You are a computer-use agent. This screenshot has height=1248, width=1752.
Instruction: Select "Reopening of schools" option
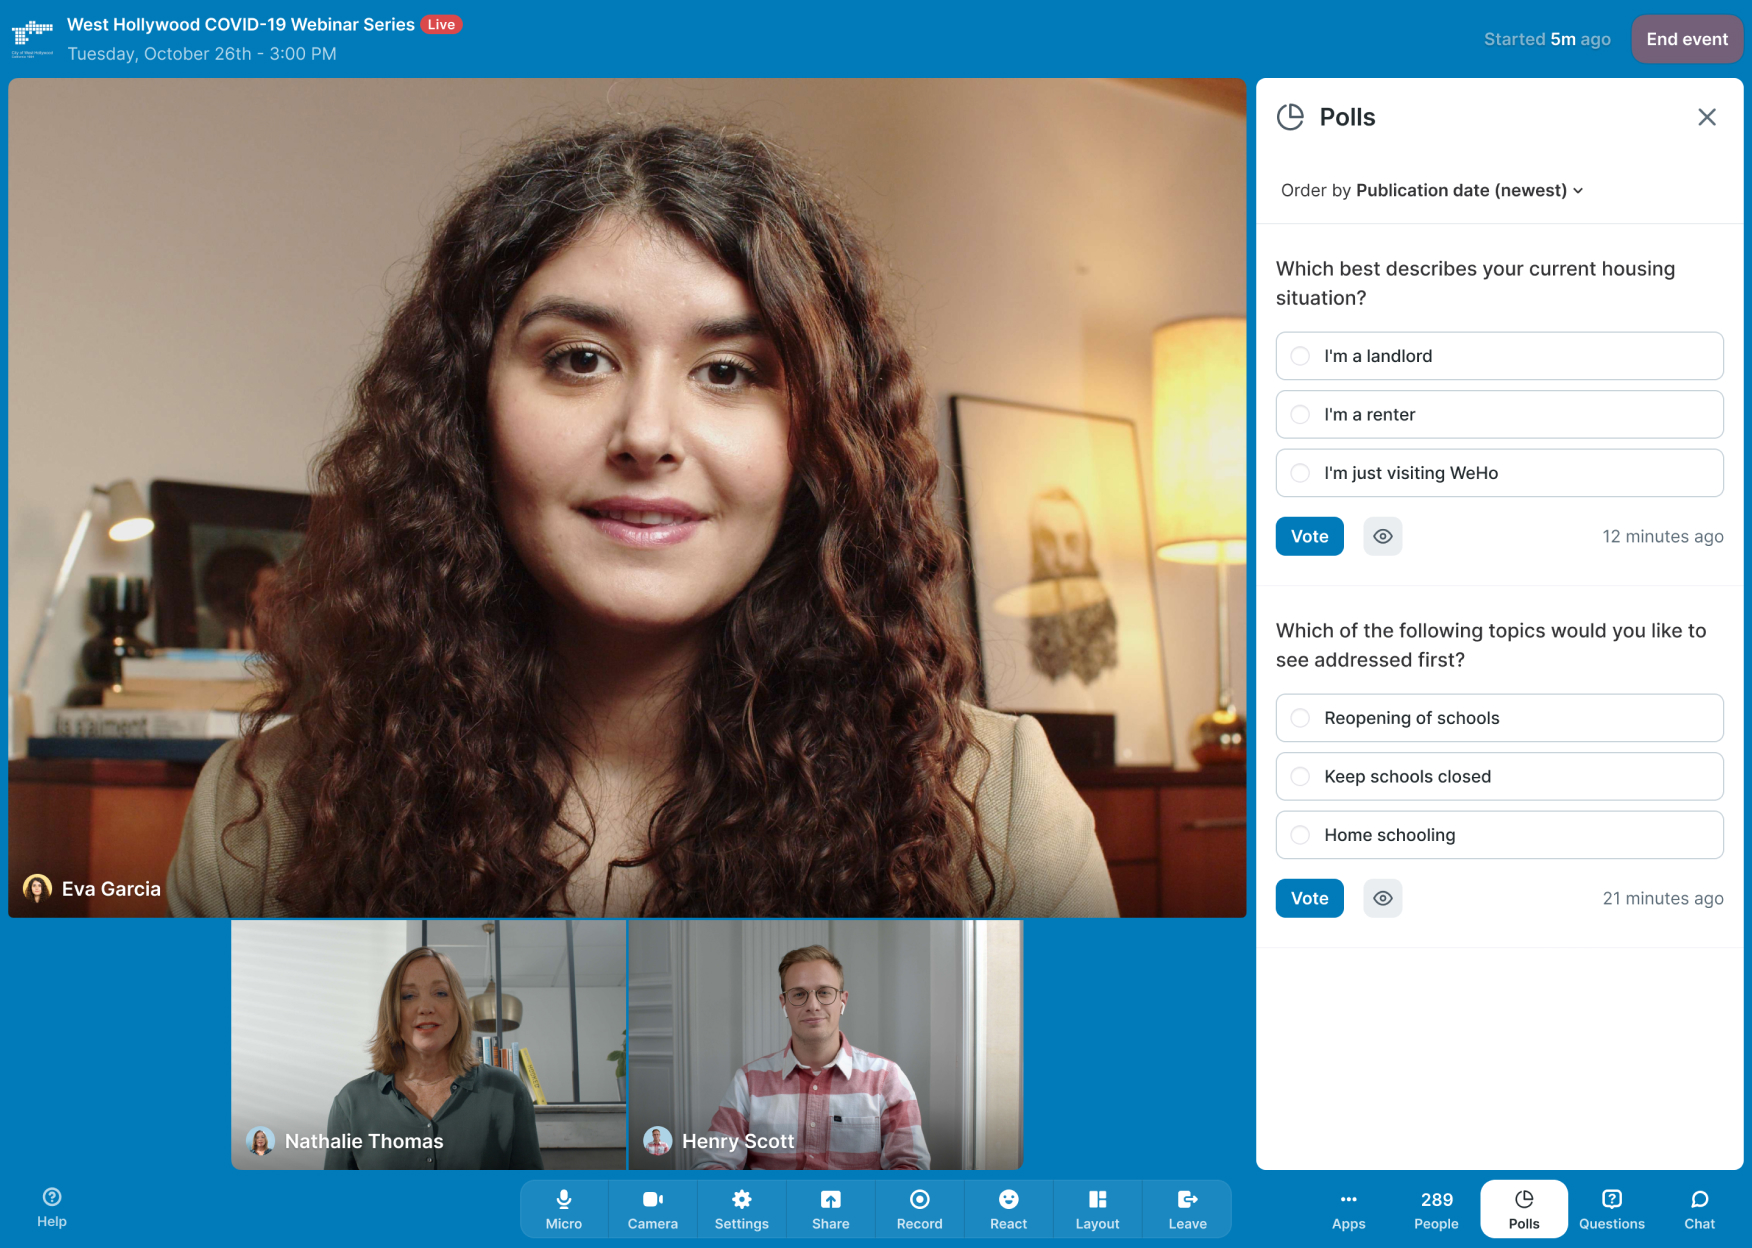click(x=1499, y=718)
